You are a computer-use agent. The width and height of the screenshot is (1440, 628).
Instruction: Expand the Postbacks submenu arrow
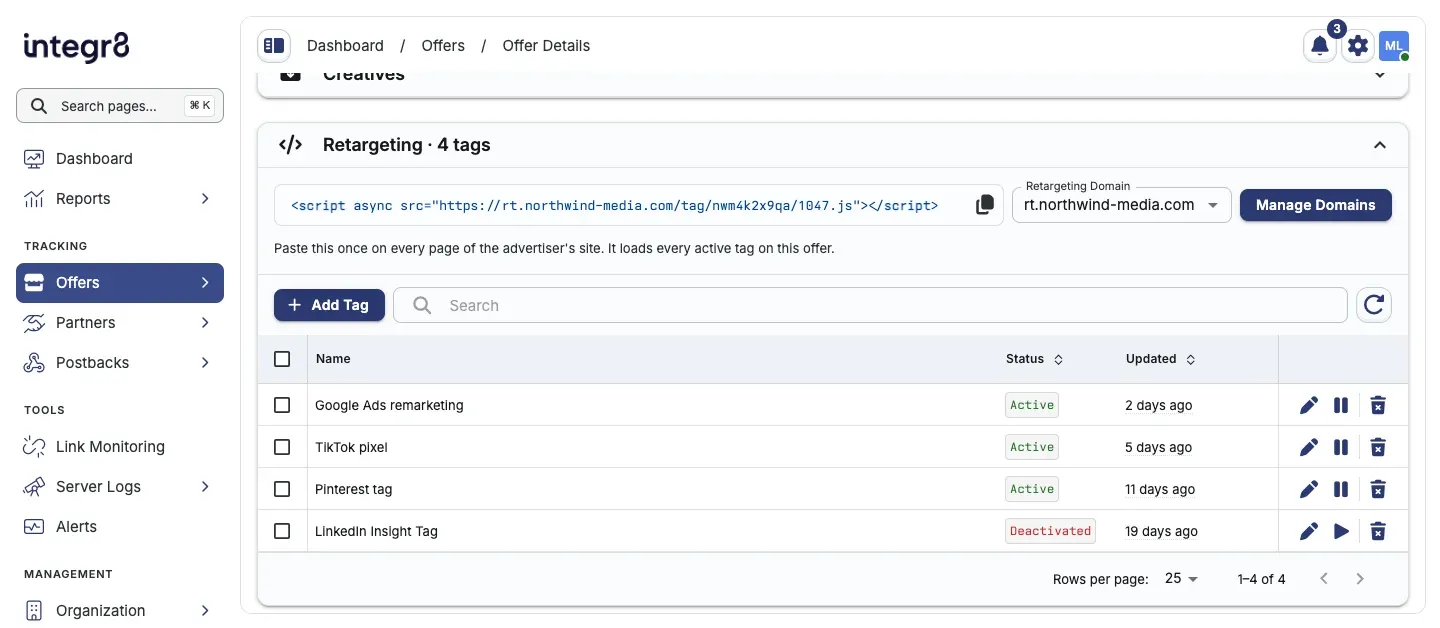click(205, 362)
